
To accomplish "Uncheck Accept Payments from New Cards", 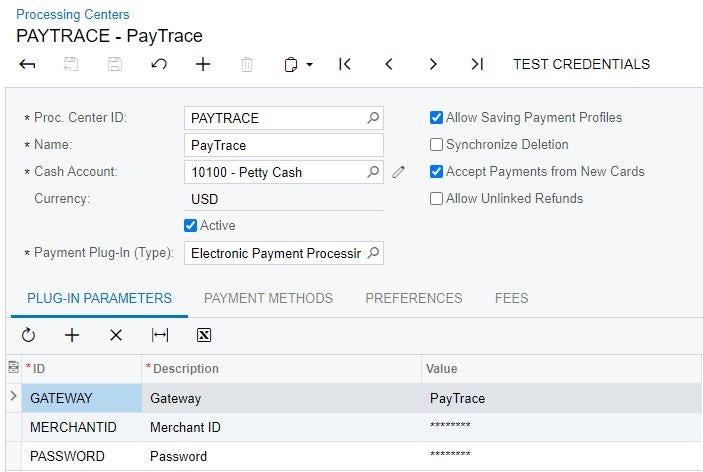I will point(436,171).
